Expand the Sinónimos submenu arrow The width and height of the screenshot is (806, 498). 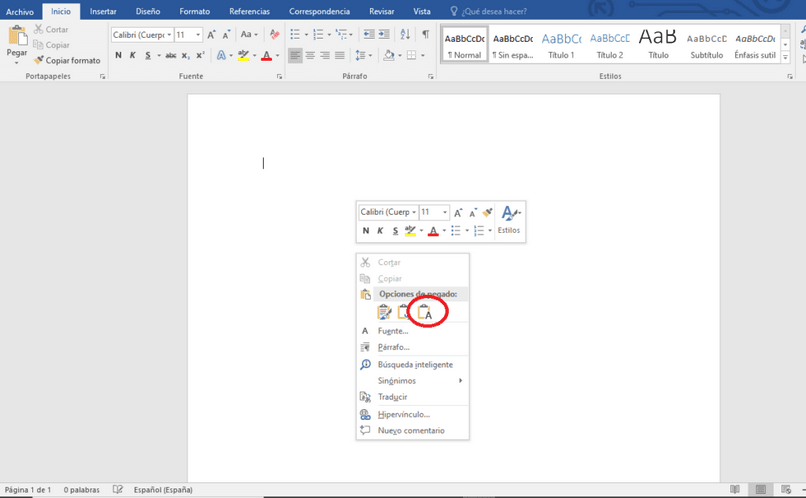[x=461, y=380]
